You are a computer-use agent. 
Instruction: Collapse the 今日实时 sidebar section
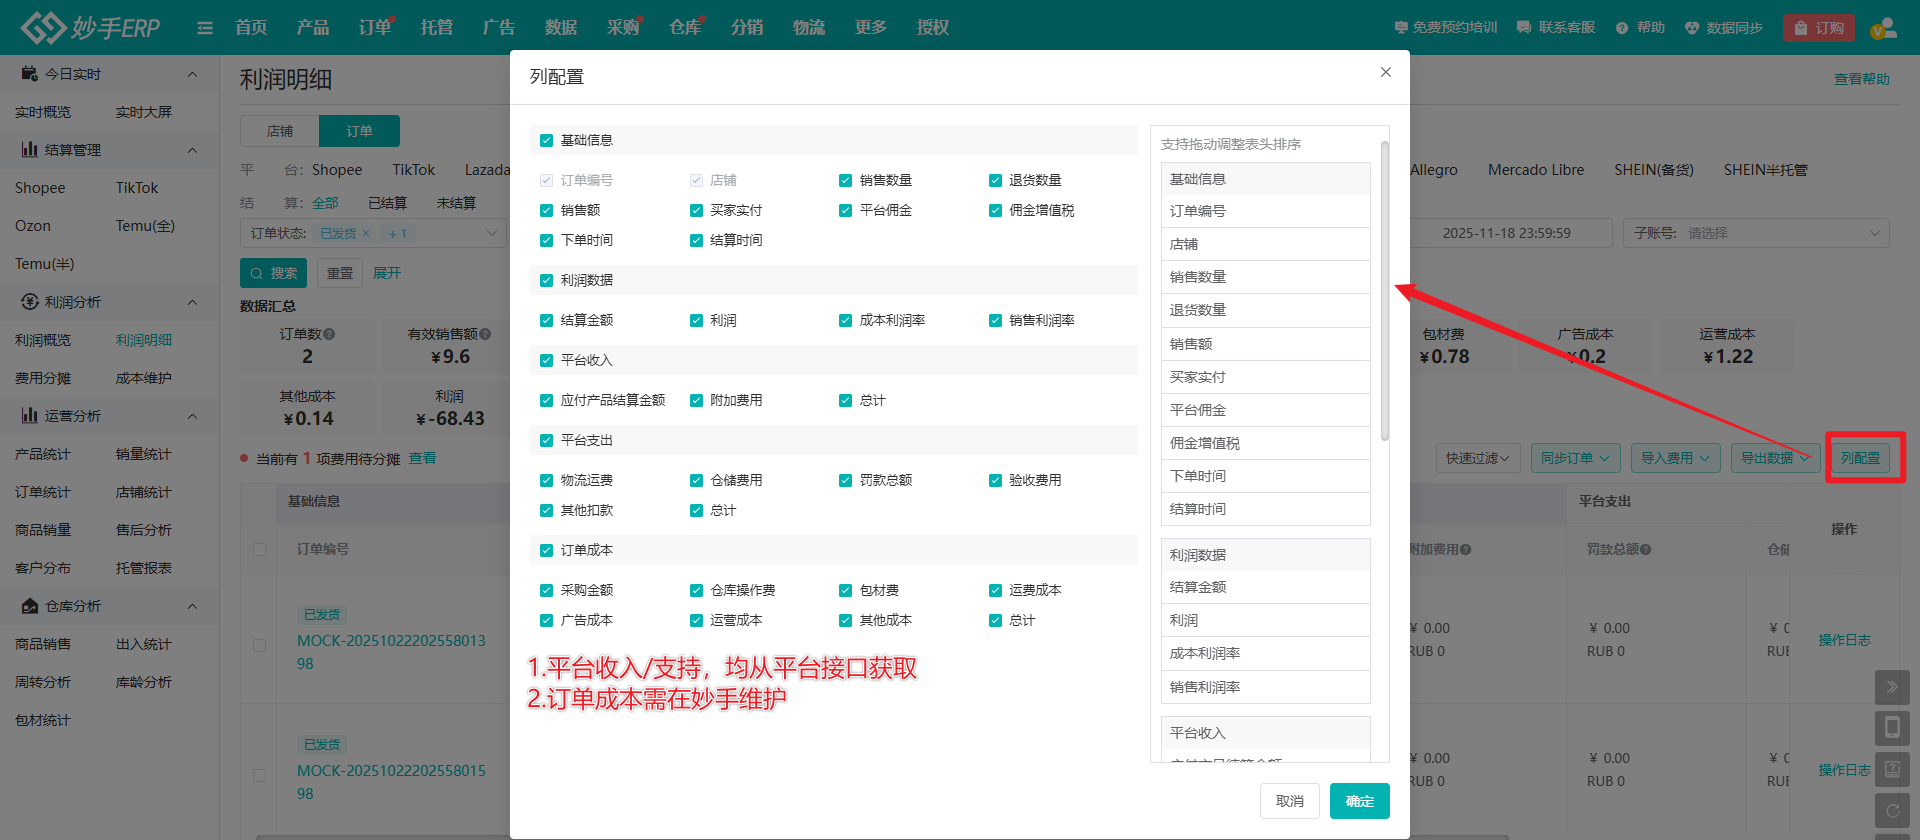point(192,74)
